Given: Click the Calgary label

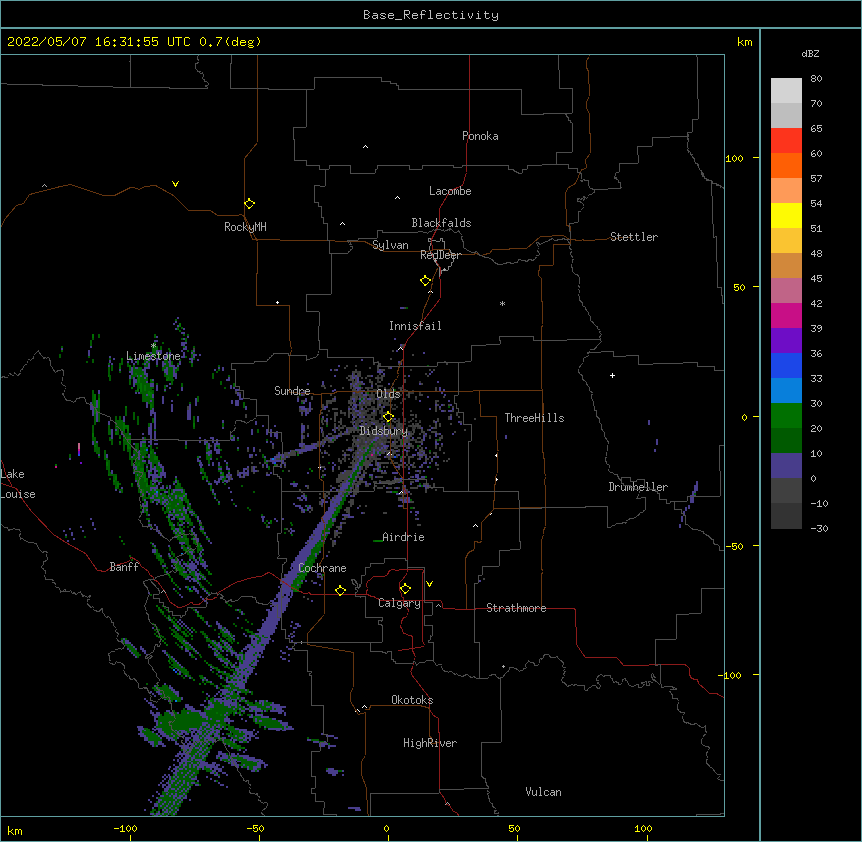Looking at the screenshot, I should pyautogui.click(x=399, y=603).
